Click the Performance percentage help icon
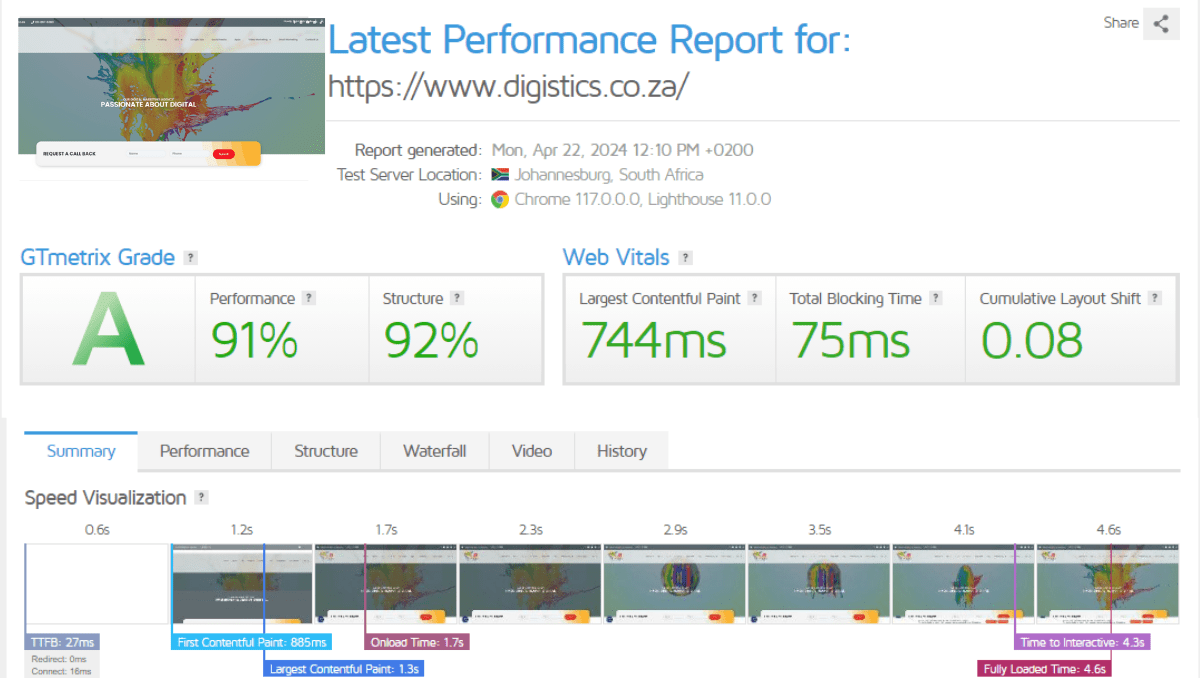This screenshot has height=678, width=1200. 308,297
